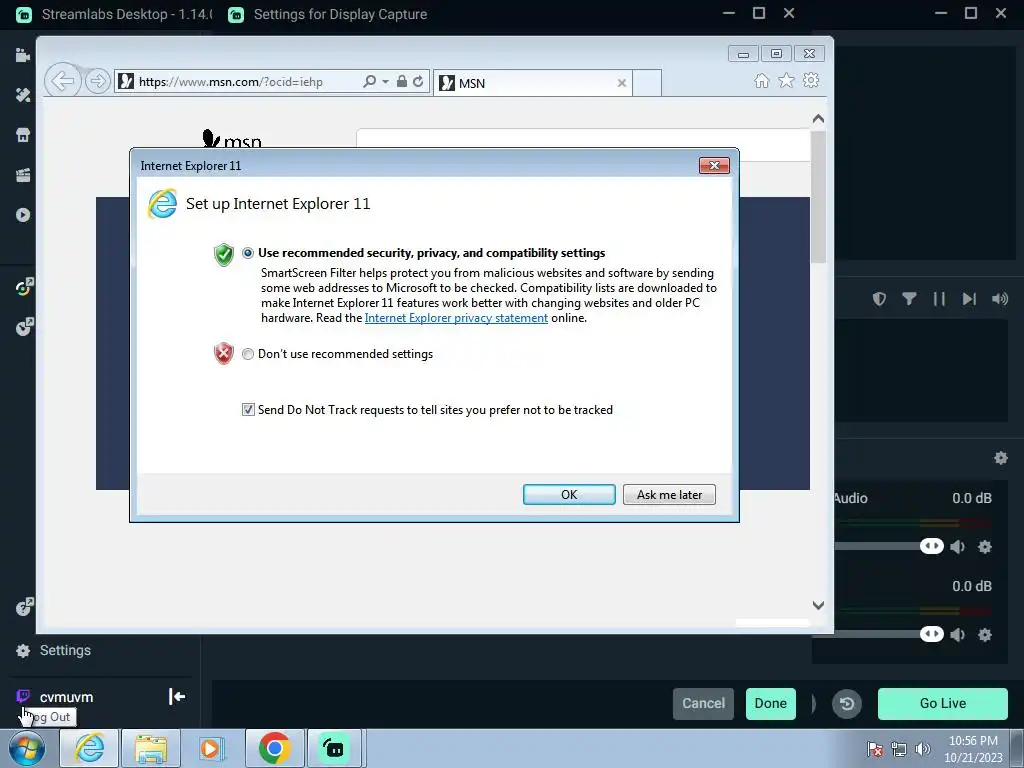Open the Themes icon in Streamlabs sidebar
1024x768 pixels.
pos(23,95)
